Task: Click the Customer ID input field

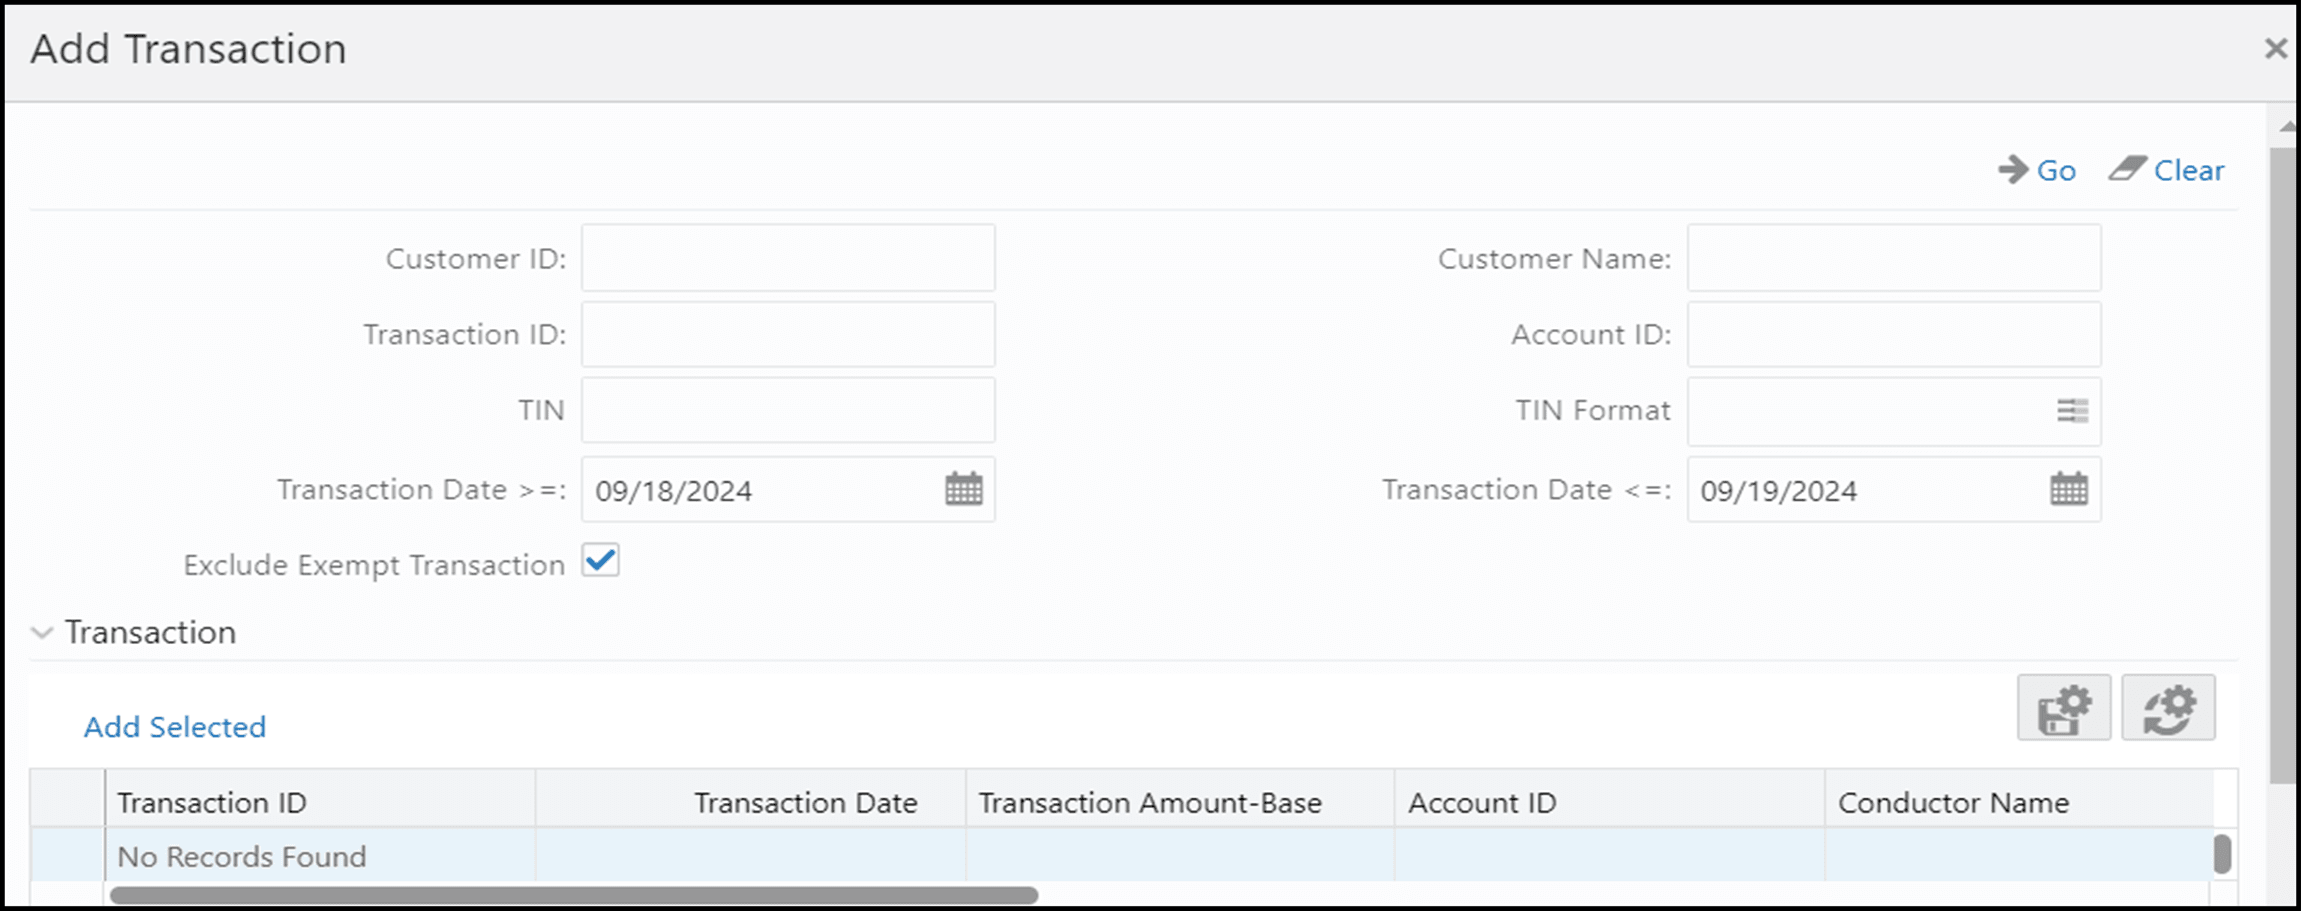Action: (x=787, y=257)
